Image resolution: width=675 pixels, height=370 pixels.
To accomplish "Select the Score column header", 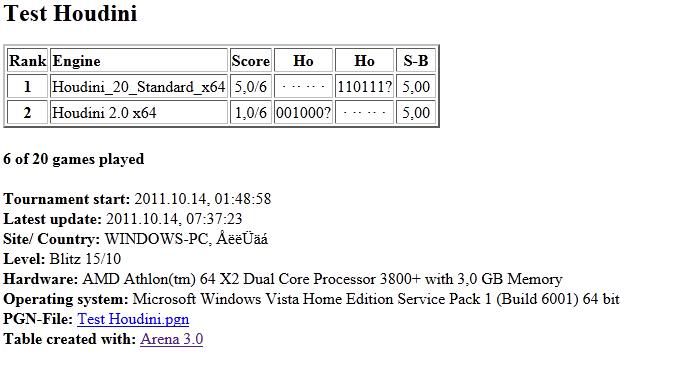I will (x=251, y=60).
